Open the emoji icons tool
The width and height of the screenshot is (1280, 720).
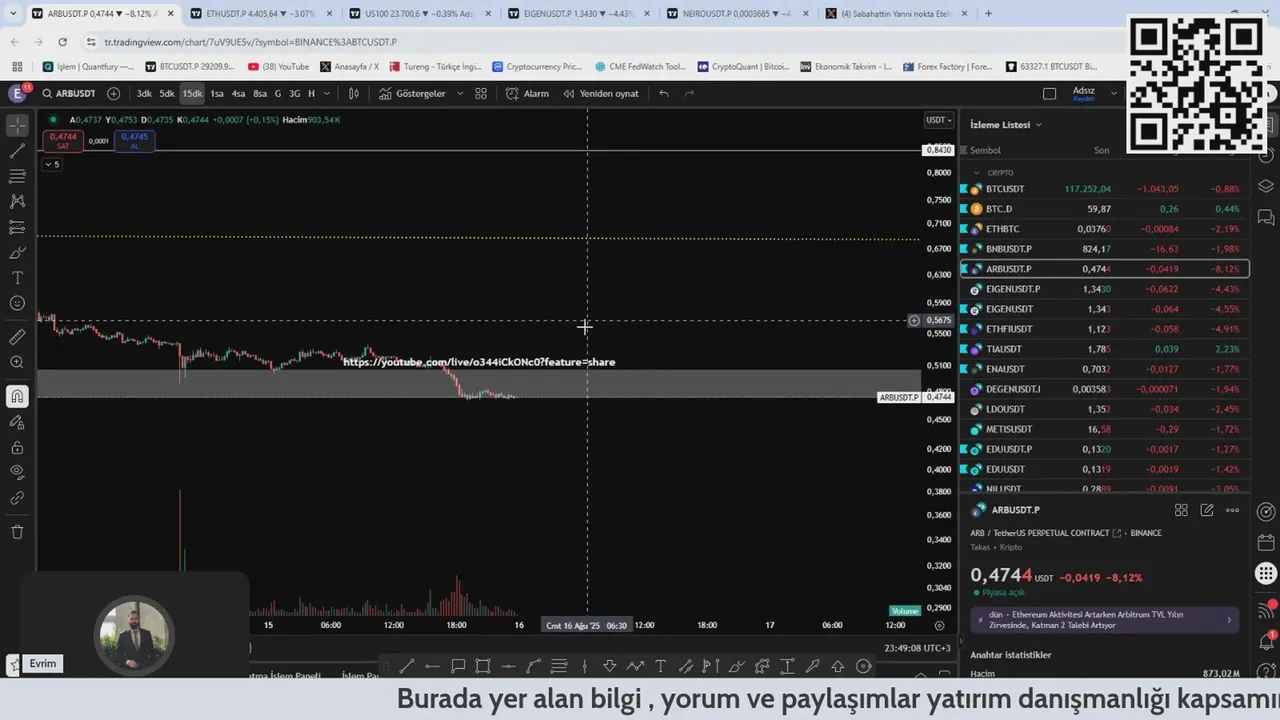(x=17, y=303)
